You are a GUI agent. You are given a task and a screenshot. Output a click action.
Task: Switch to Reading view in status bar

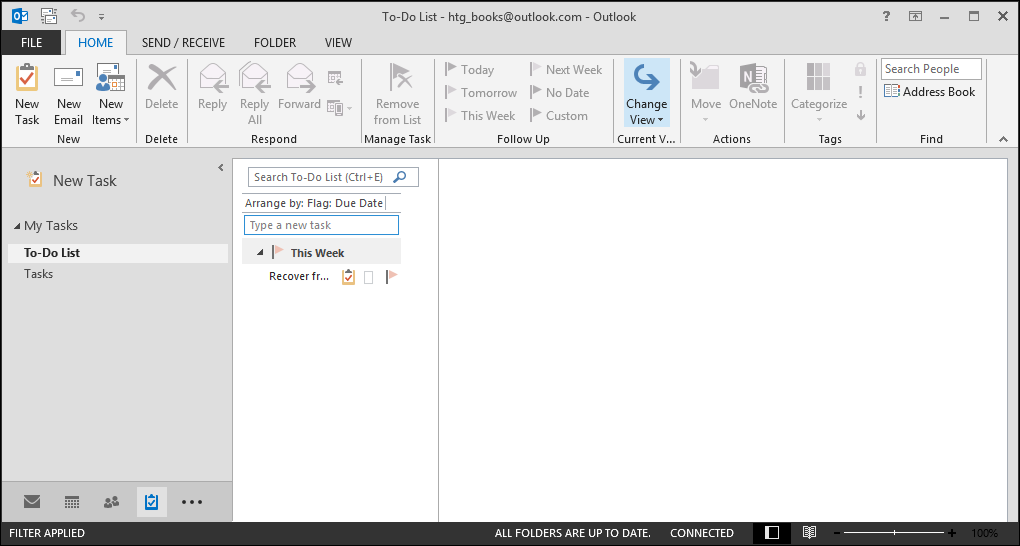click(809, 532)
